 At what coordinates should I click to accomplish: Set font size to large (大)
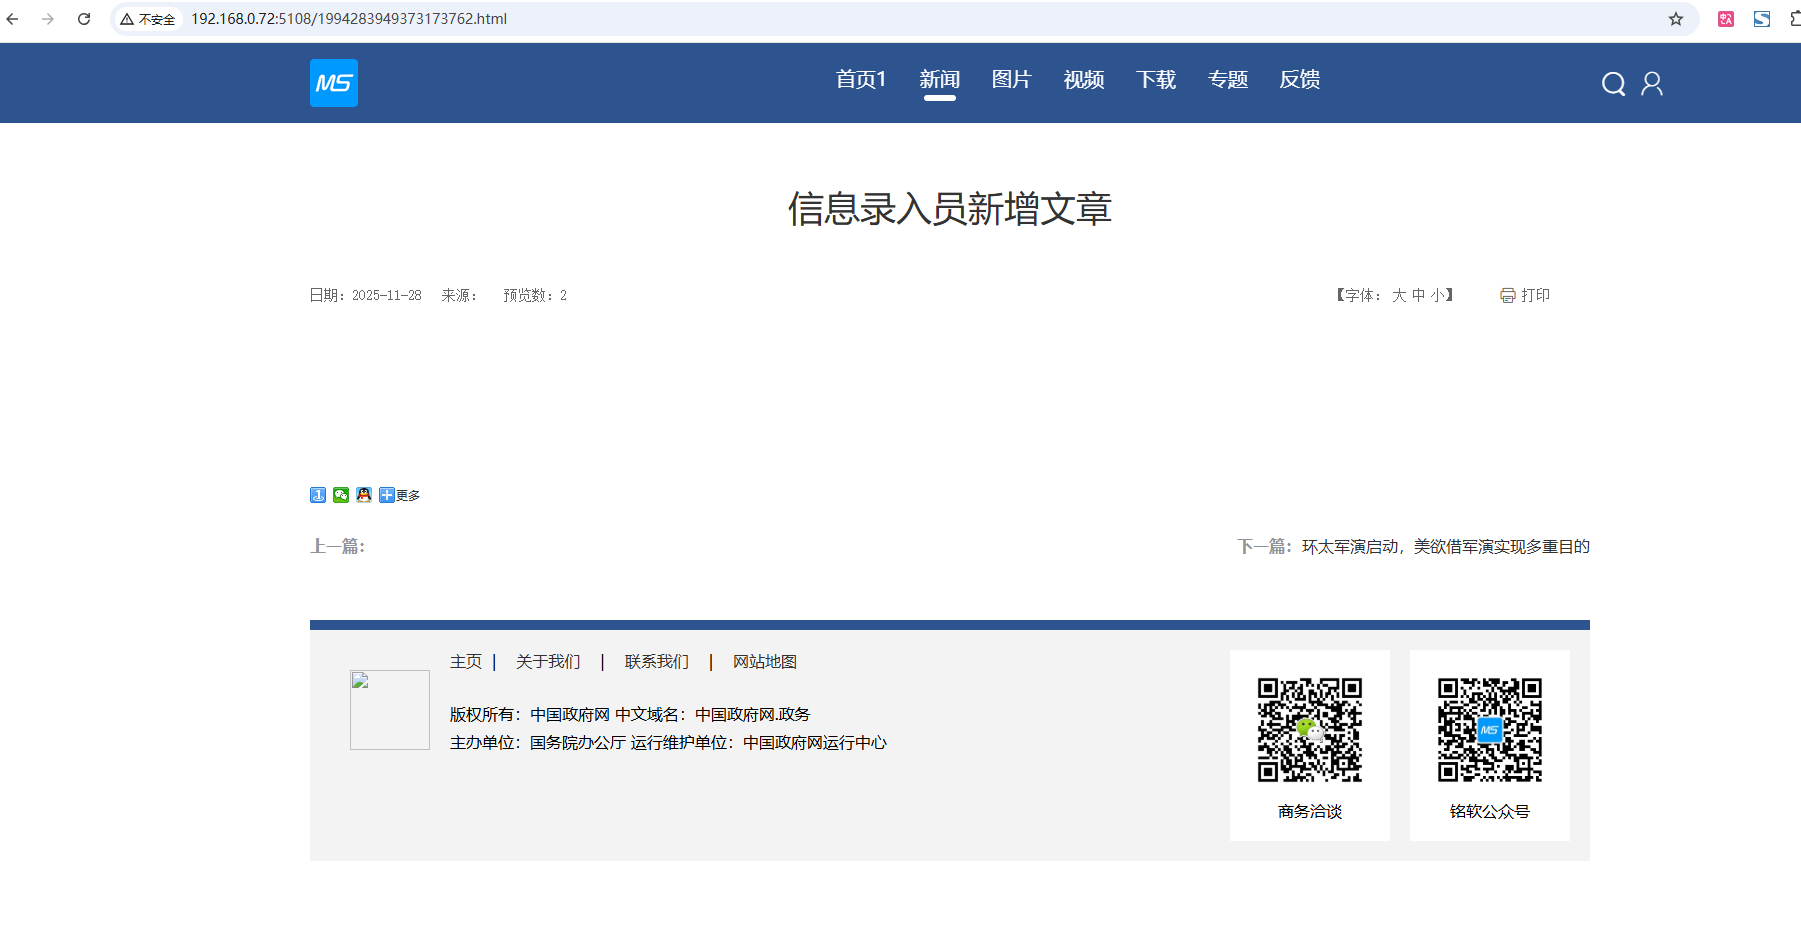click(1399, 295)
